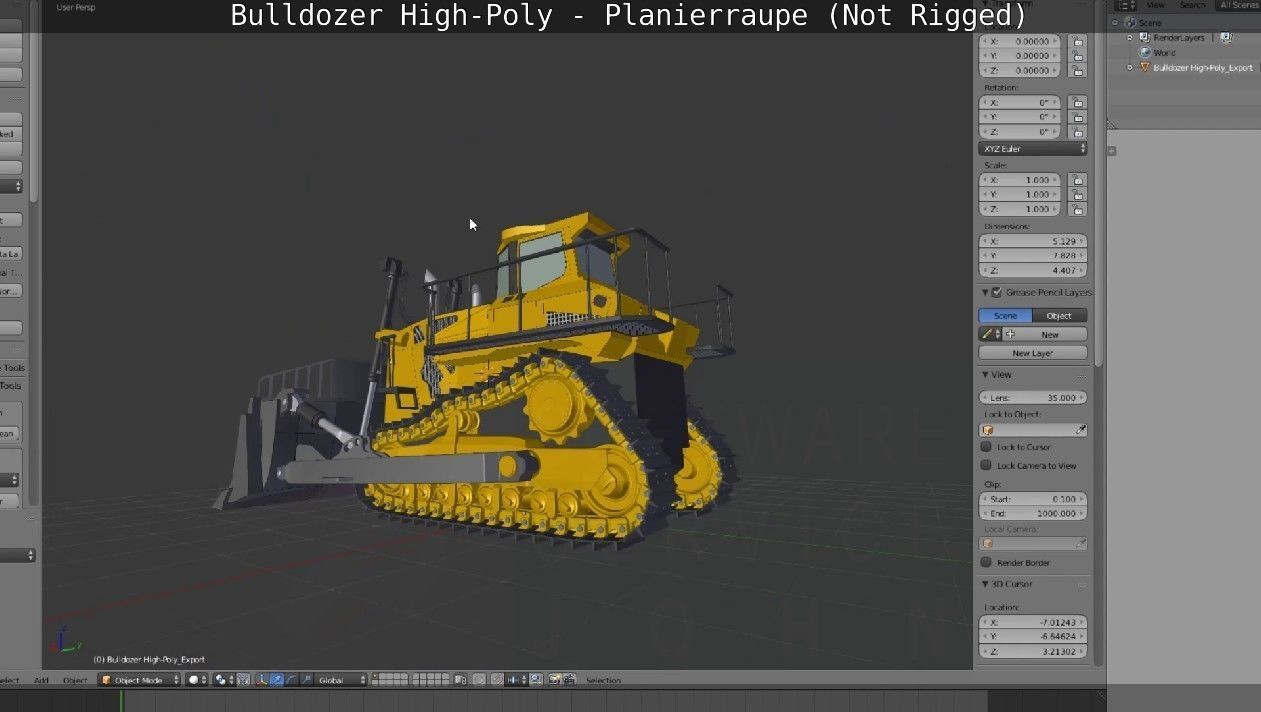This screenshot has height=712, width=1261.
Task: Select Scene grease pencil source toggle
Action: [x=1005, y=316]
